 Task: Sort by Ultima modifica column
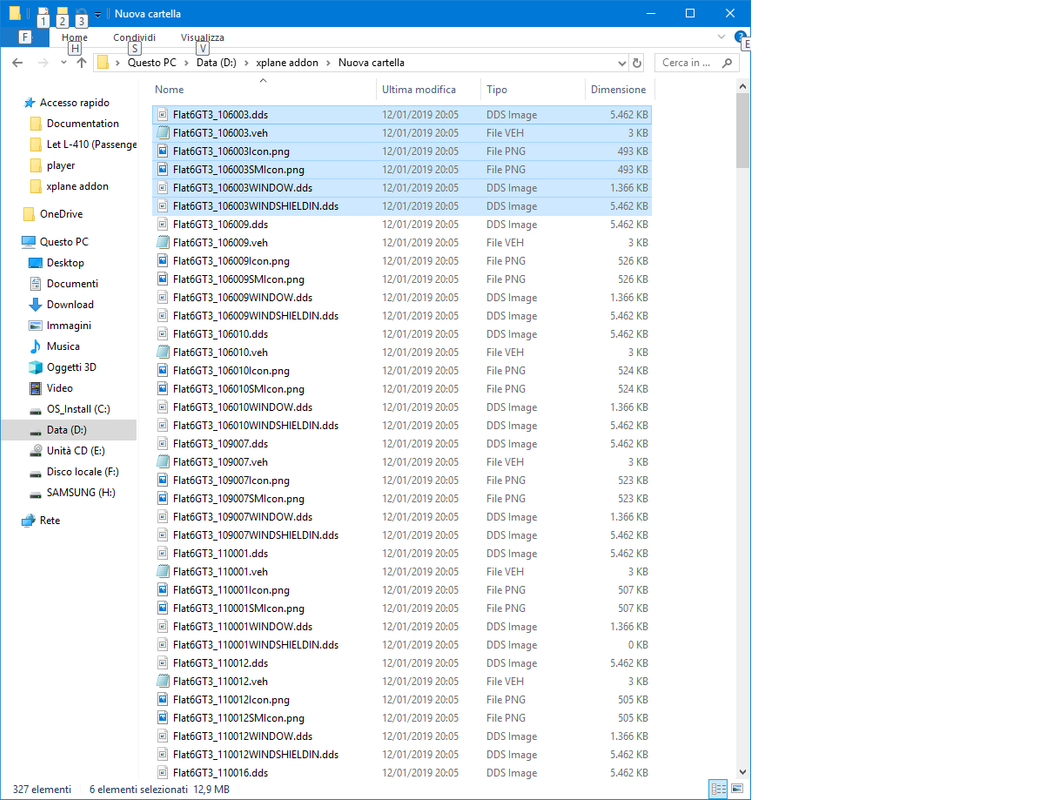click(419, 89)
